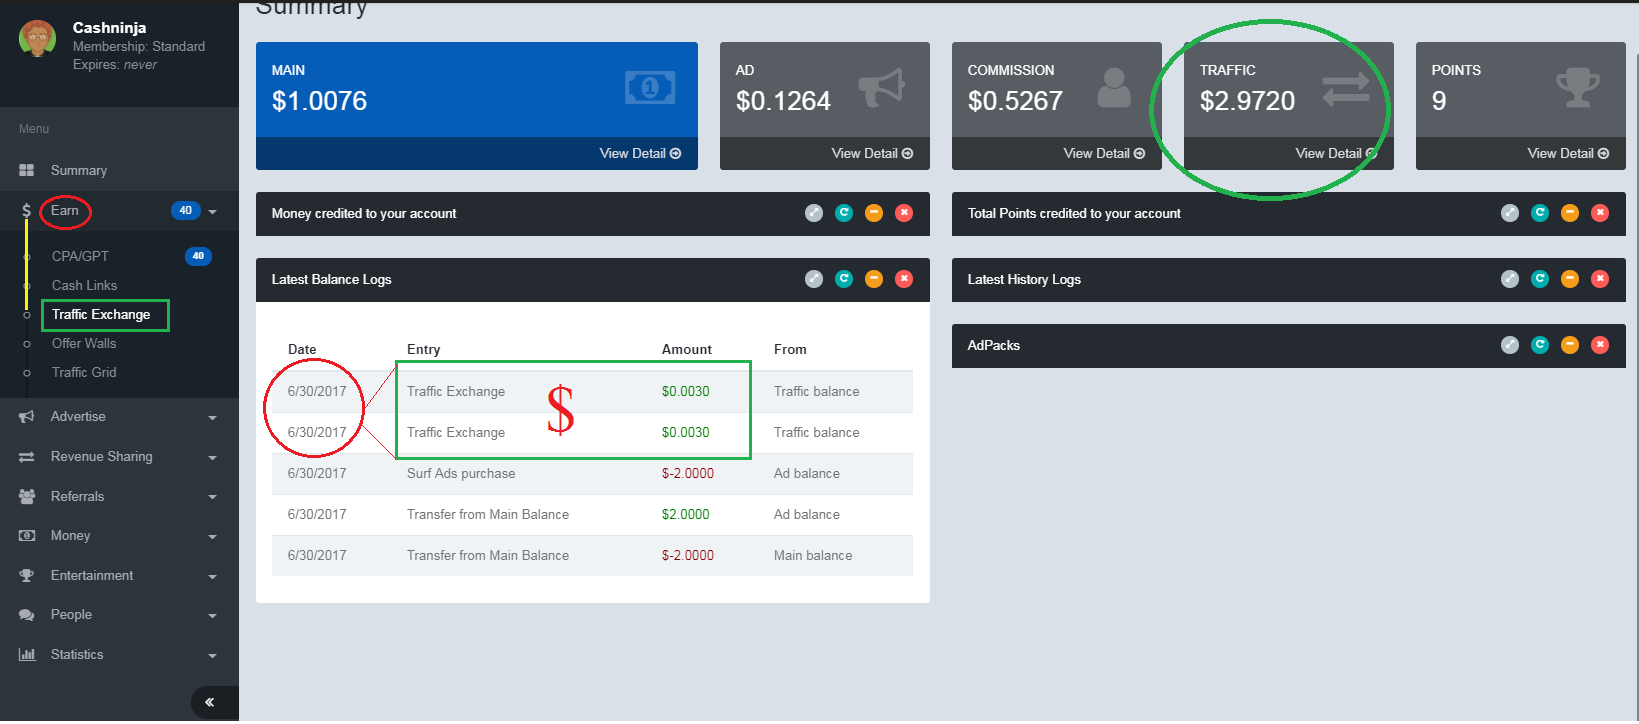
Task: Click the Earn badge showing 40
Action: 185,210
